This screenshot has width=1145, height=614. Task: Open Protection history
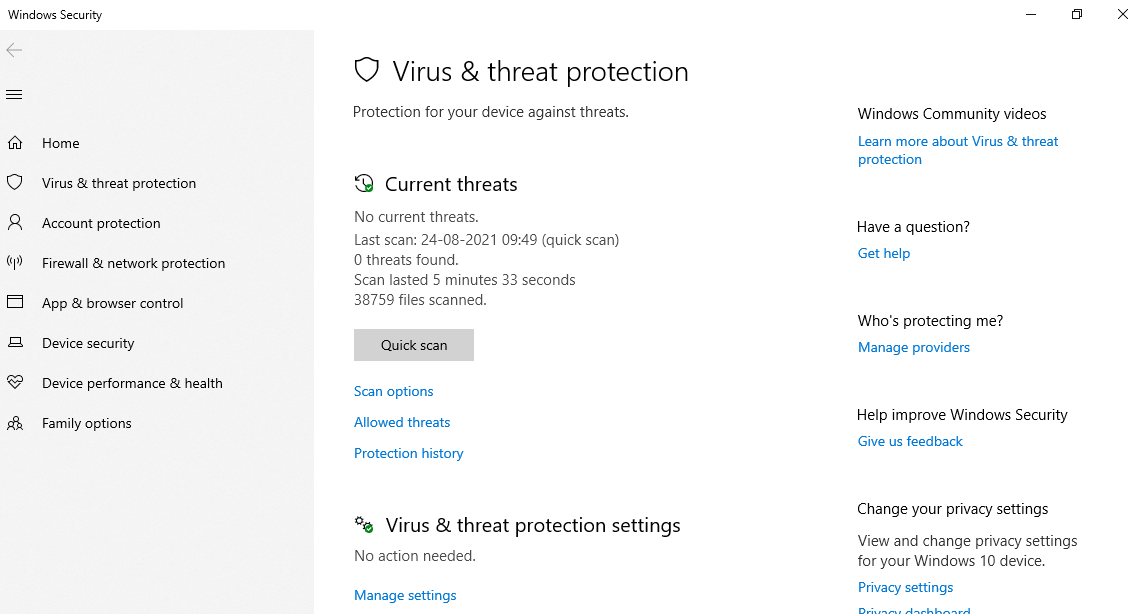(x=408, y=453)
